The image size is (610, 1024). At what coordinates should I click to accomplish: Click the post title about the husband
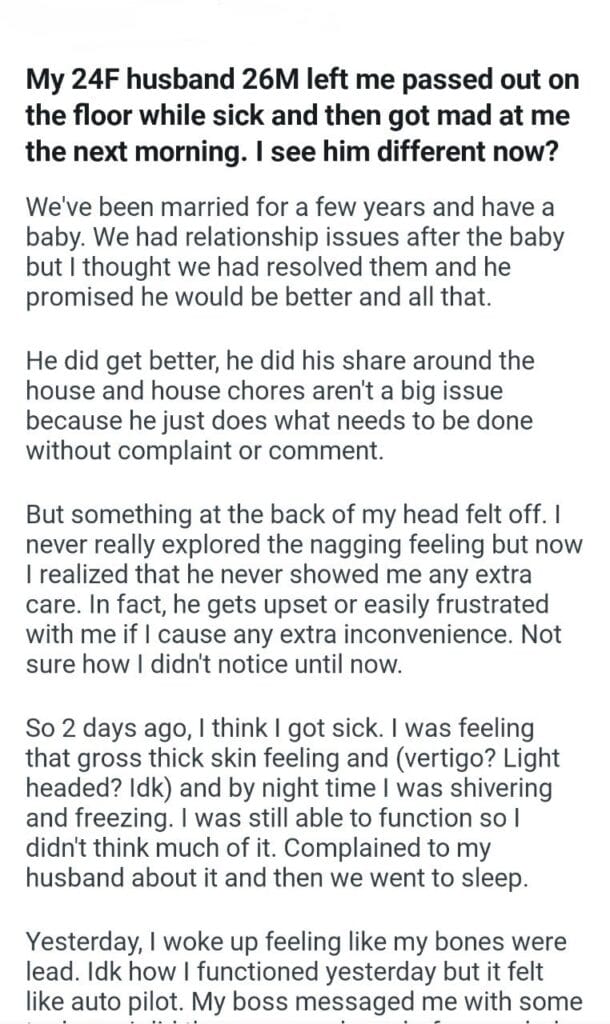[300, 117]
